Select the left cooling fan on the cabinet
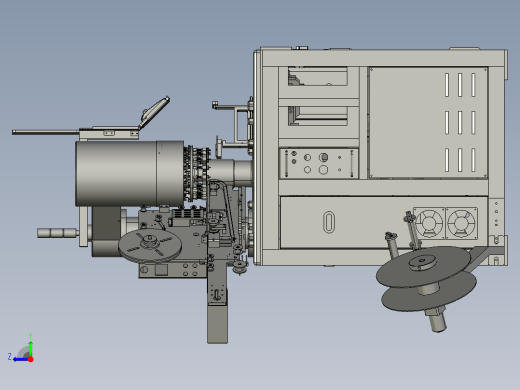Screen dimensions: 520x390 [x=429, y=223]
